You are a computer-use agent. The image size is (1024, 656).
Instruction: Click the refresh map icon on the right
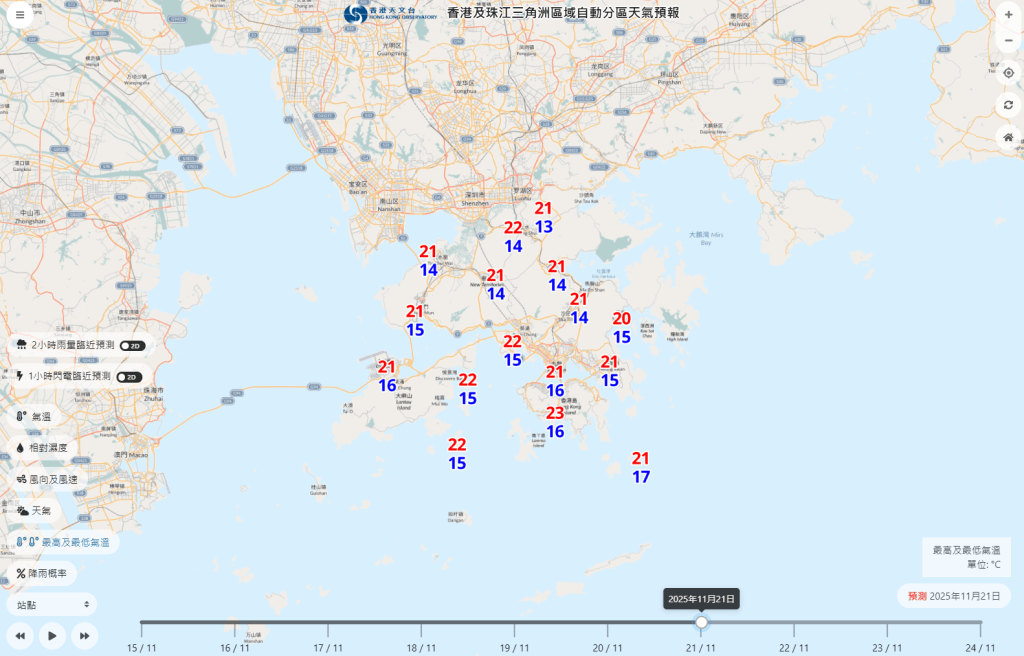click(x=1009, y=105)
